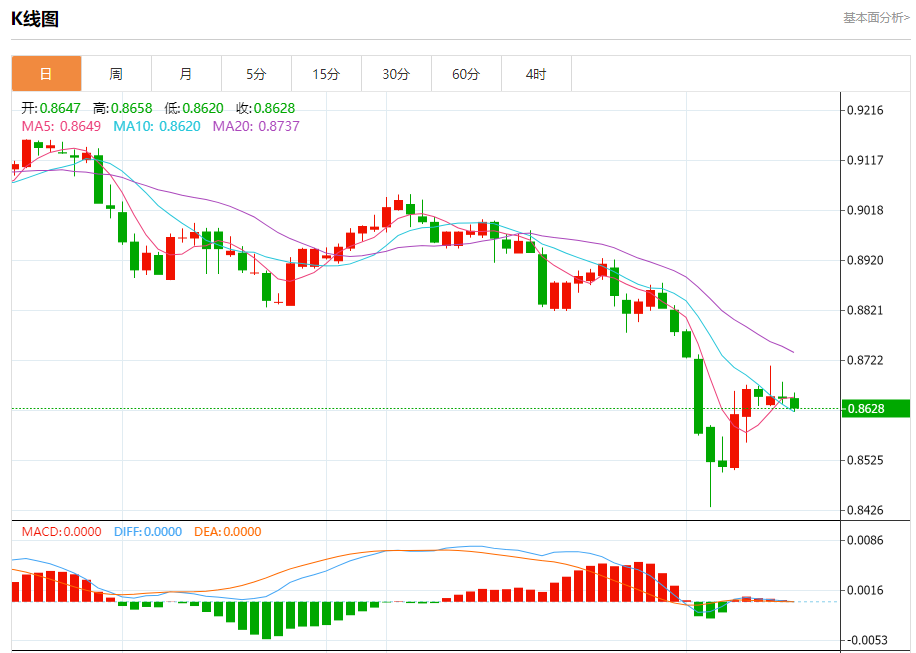Click the -0.0053 MACD axis label
916x653 pixels.
[866, 640]
